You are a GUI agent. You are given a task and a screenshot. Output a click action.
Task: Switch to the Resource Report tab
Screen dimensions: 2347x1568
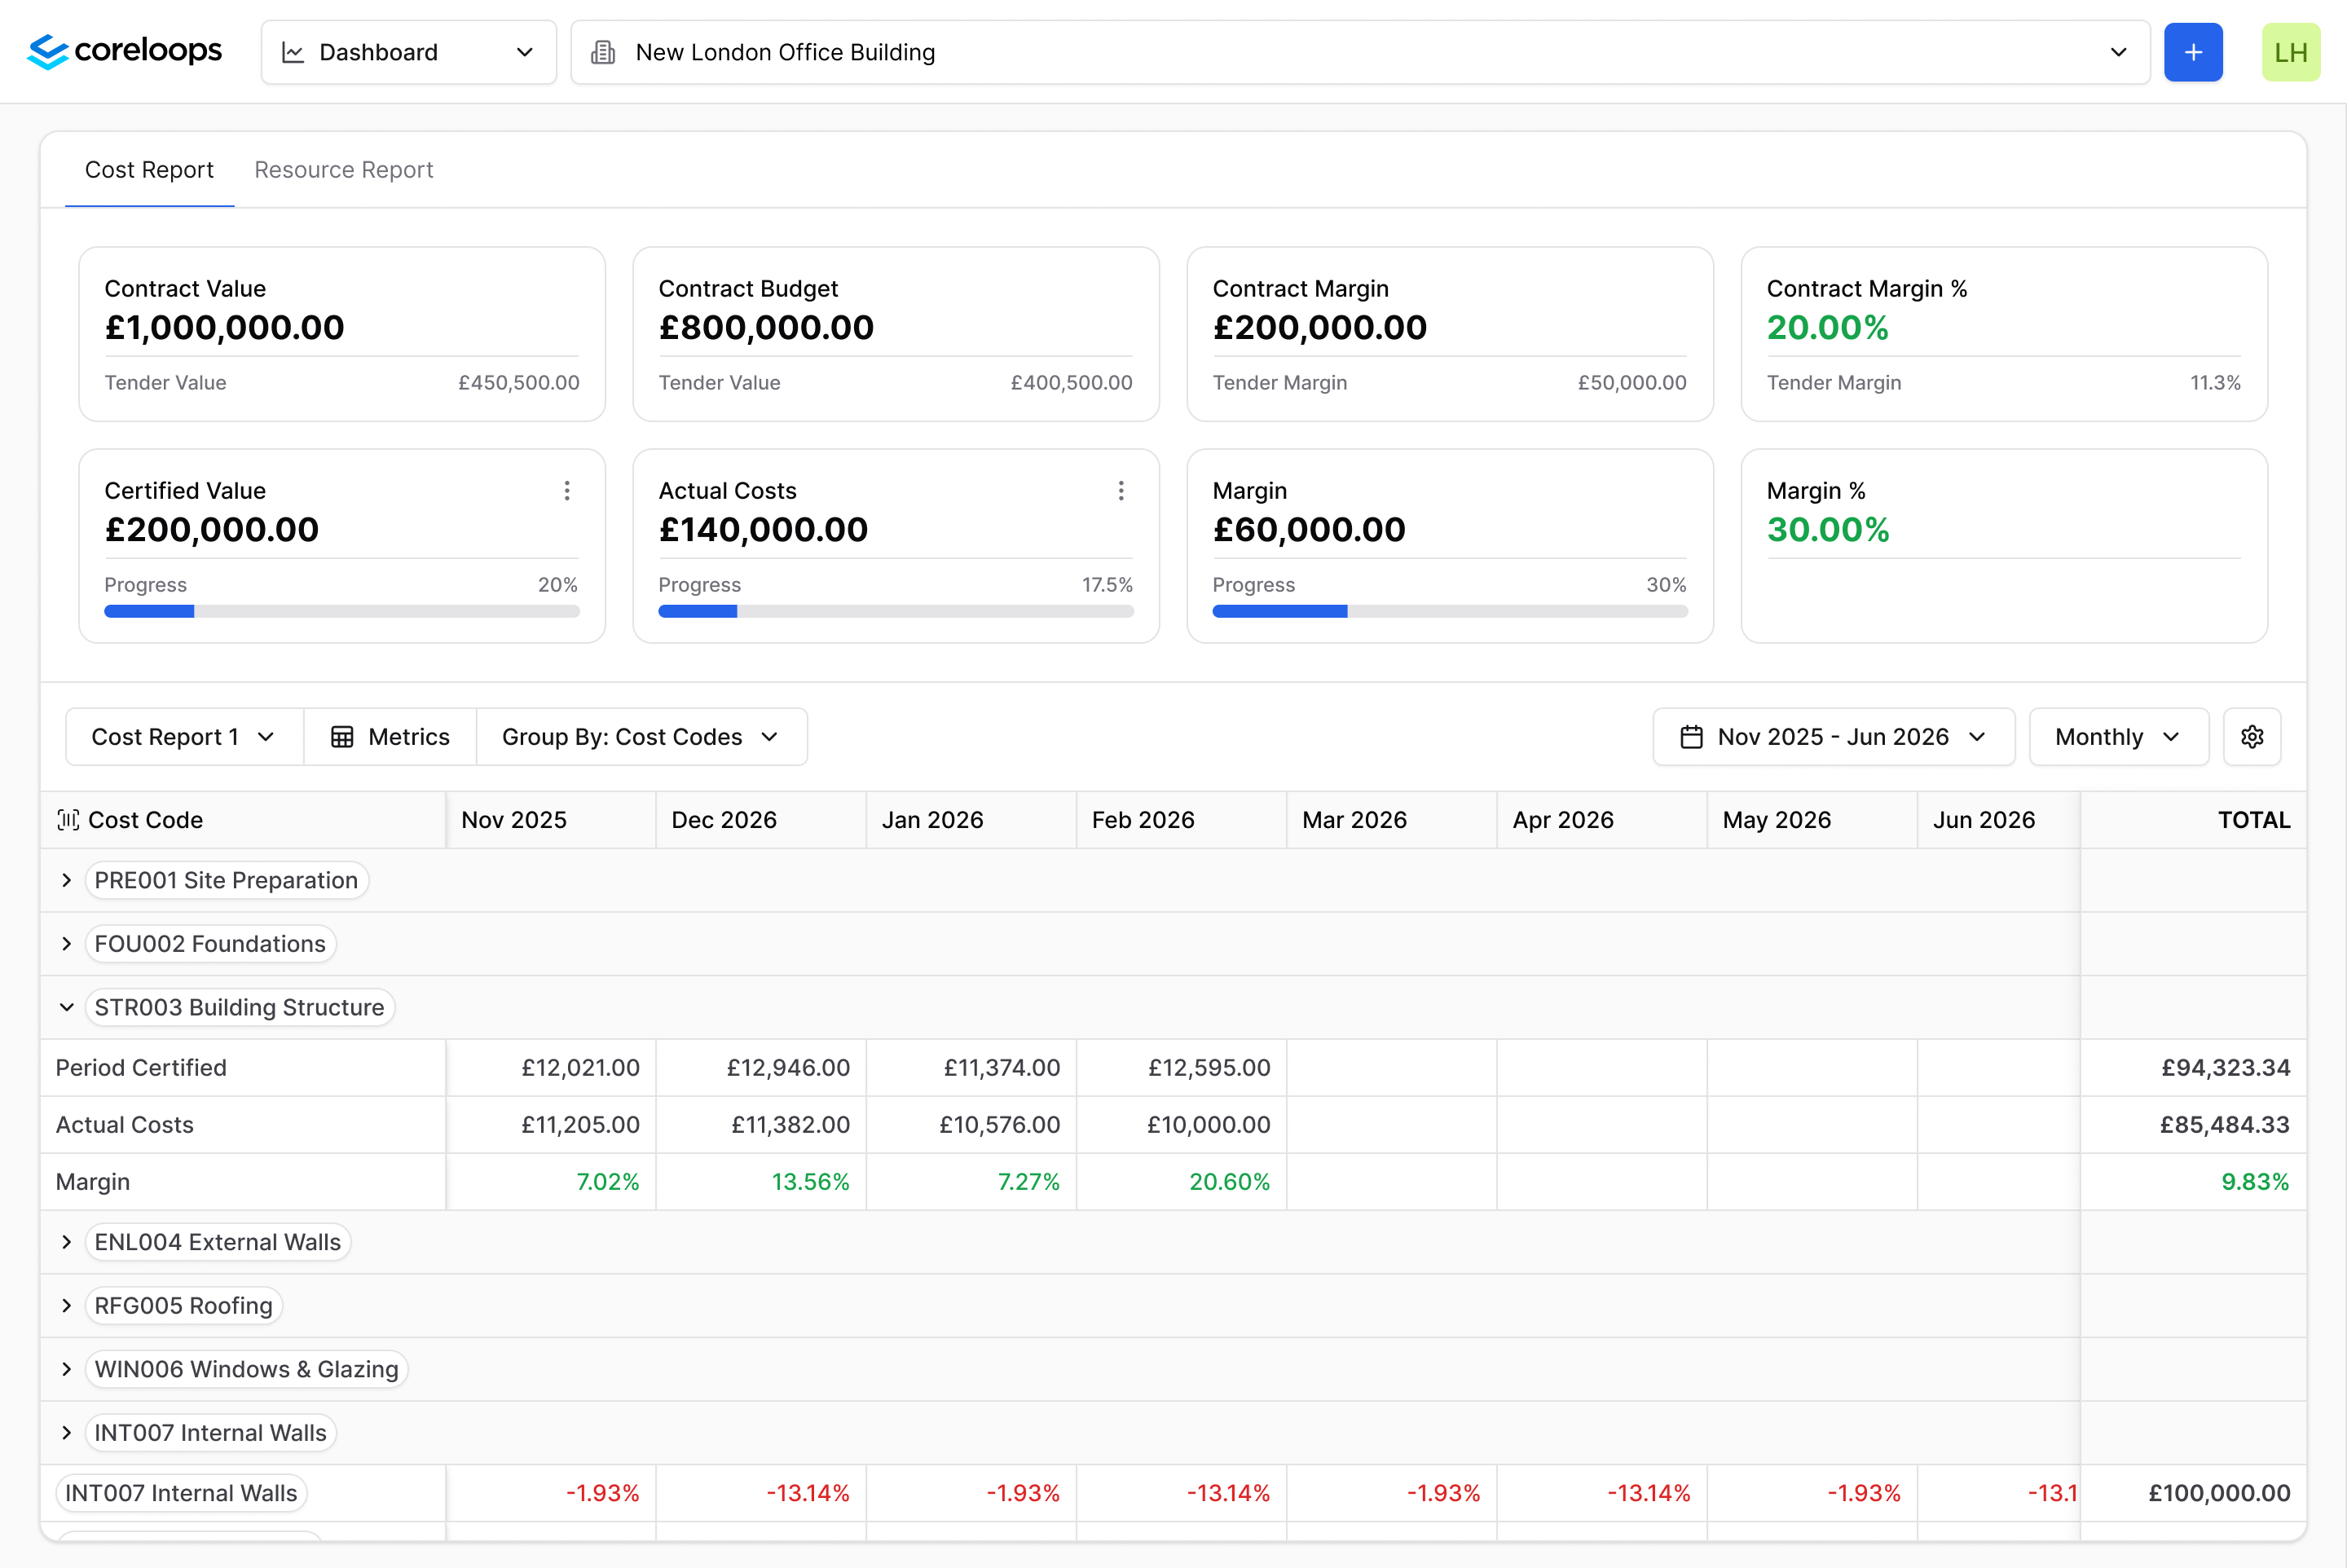click(x=343, y=170)
